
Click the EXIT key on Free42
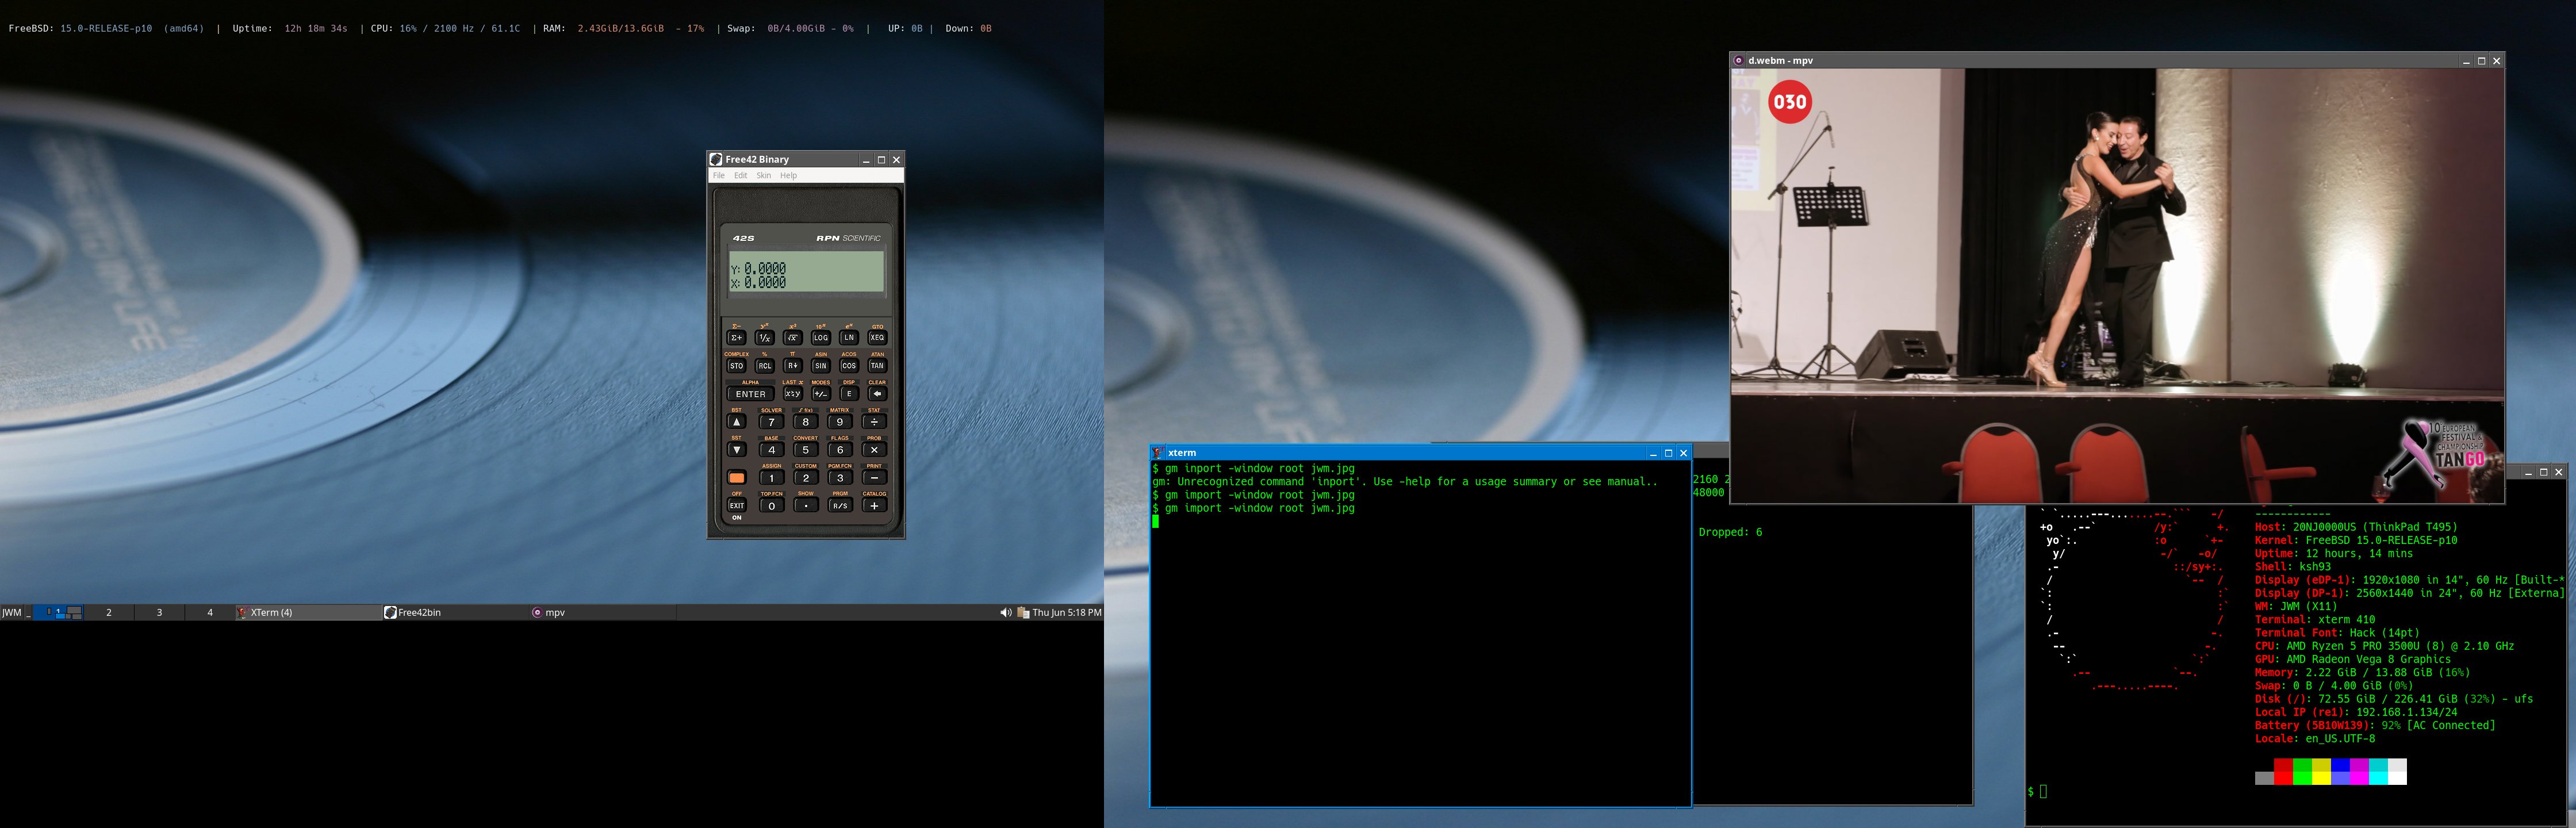(737, 506)
